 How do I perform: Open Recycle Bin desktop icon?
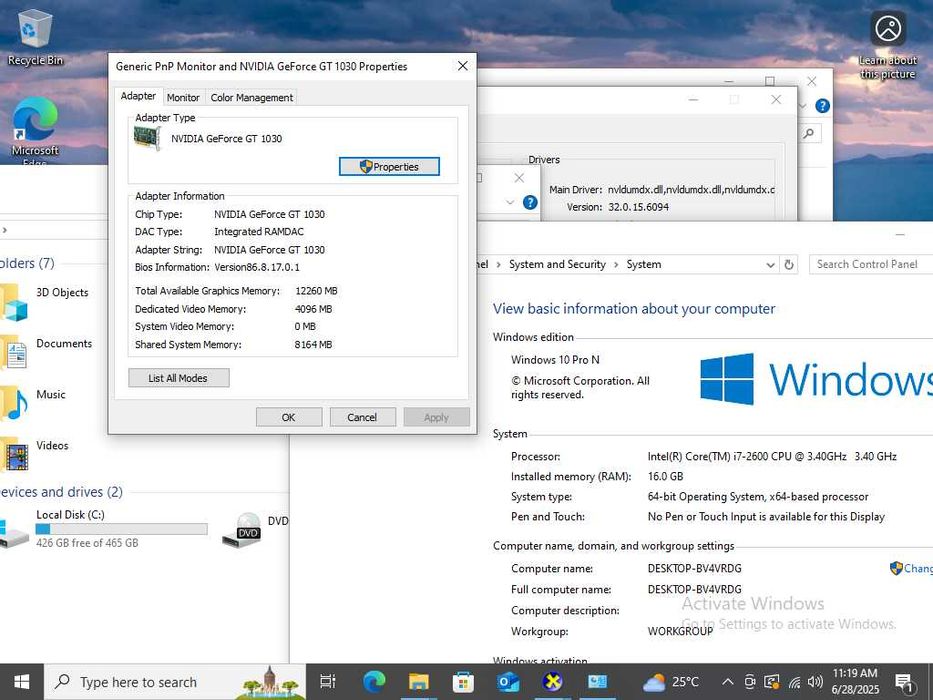point(35,37)
